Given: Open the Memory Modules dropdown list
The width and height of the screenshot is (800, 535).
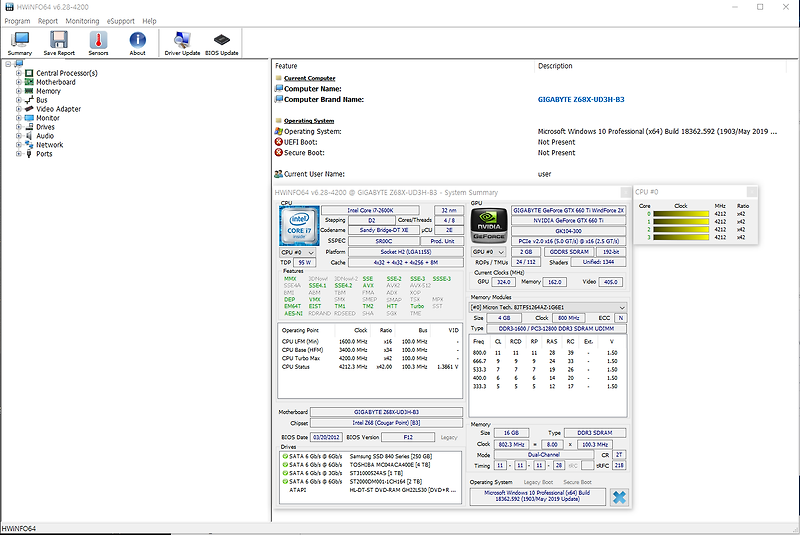Looking at the screenshot, I should coord(548,308).
